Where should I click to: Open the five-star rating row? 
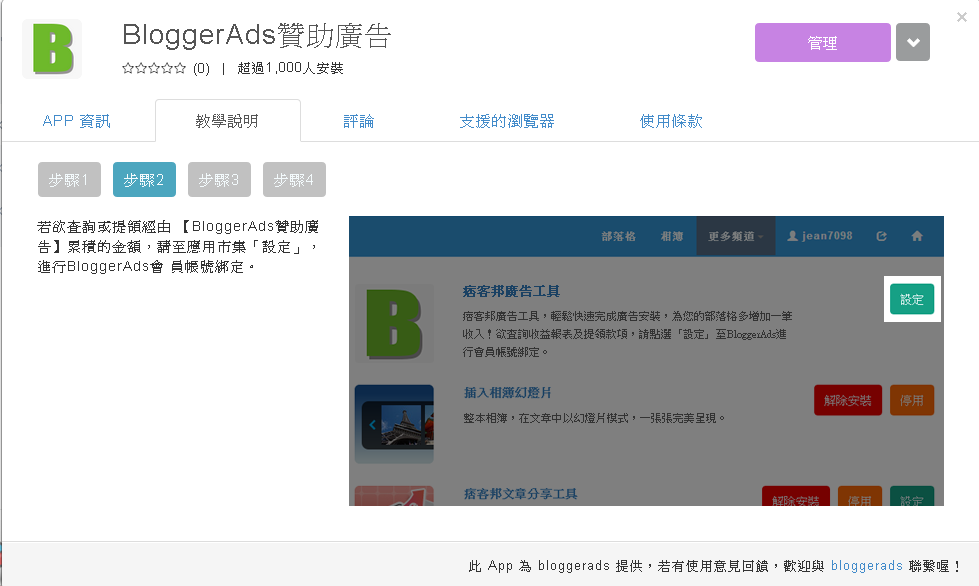click(154, 68)
